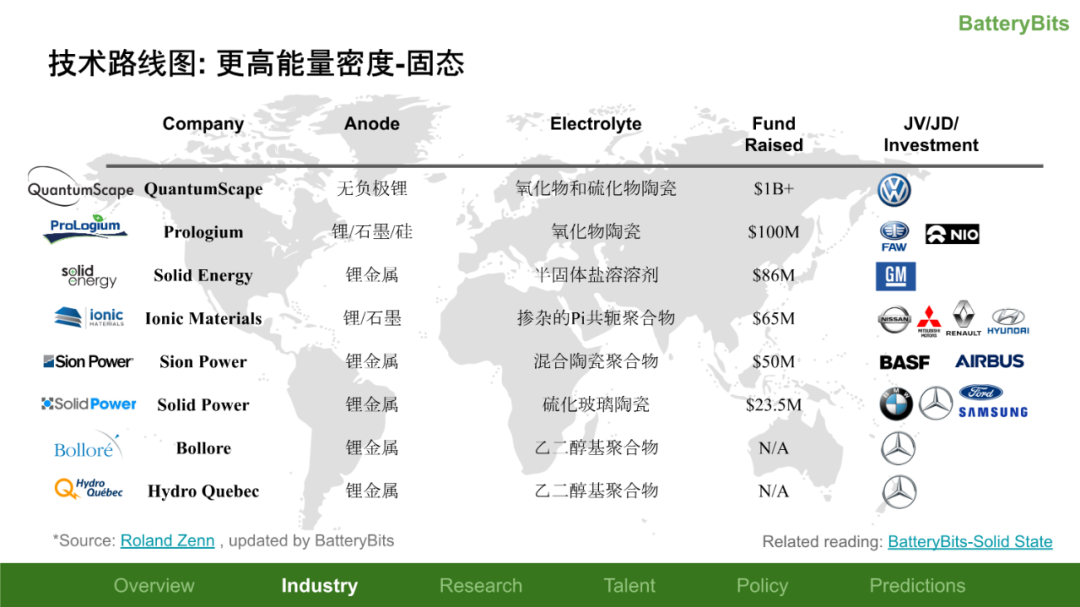Viewport: 1080px width, 607px height.
Task: Click the Solid Energy logo
Action: (x=89, y=276)
